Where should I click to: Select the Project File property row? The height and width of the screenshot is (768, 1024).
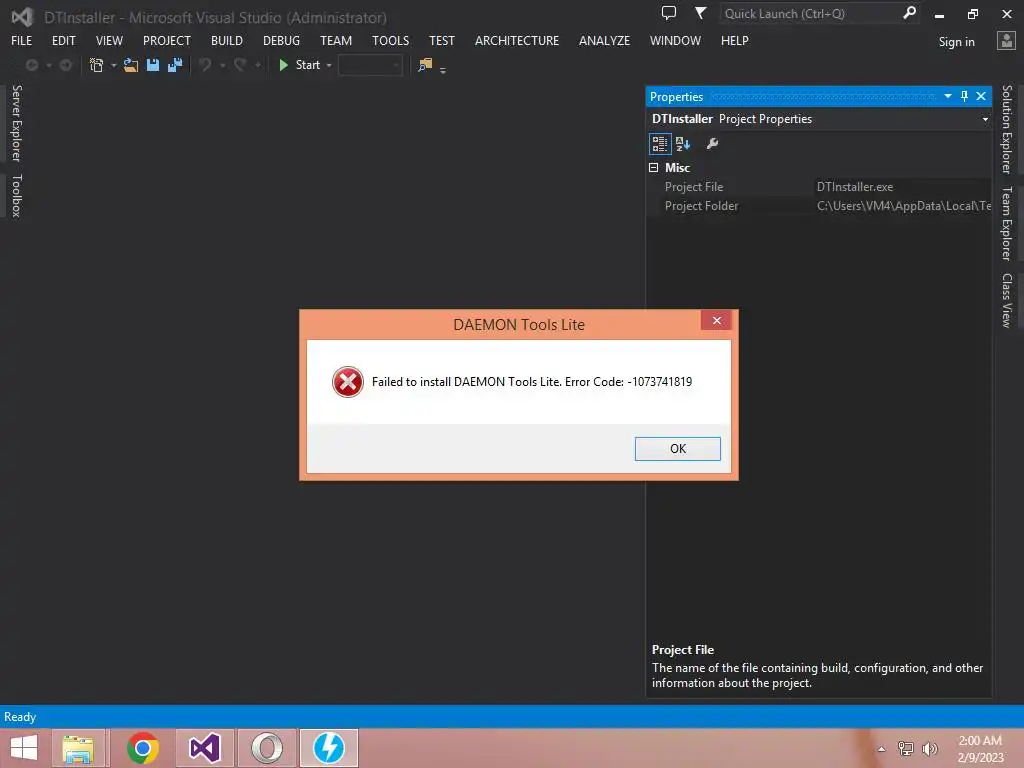click(820, 187)
